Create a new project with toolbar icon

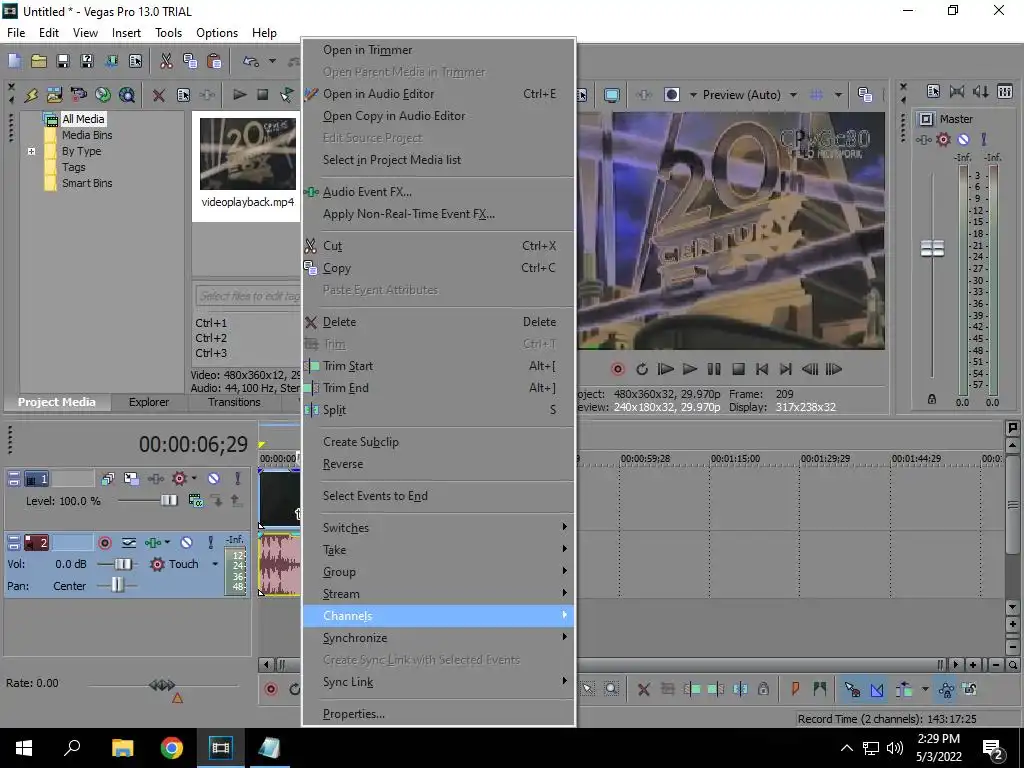click(x=14, y=61)
